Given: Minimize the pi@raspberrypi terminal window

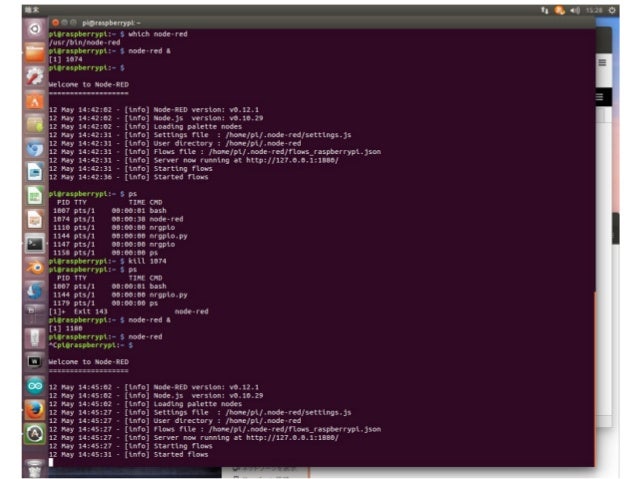Looking at the screenshot, I should point(65,23).
